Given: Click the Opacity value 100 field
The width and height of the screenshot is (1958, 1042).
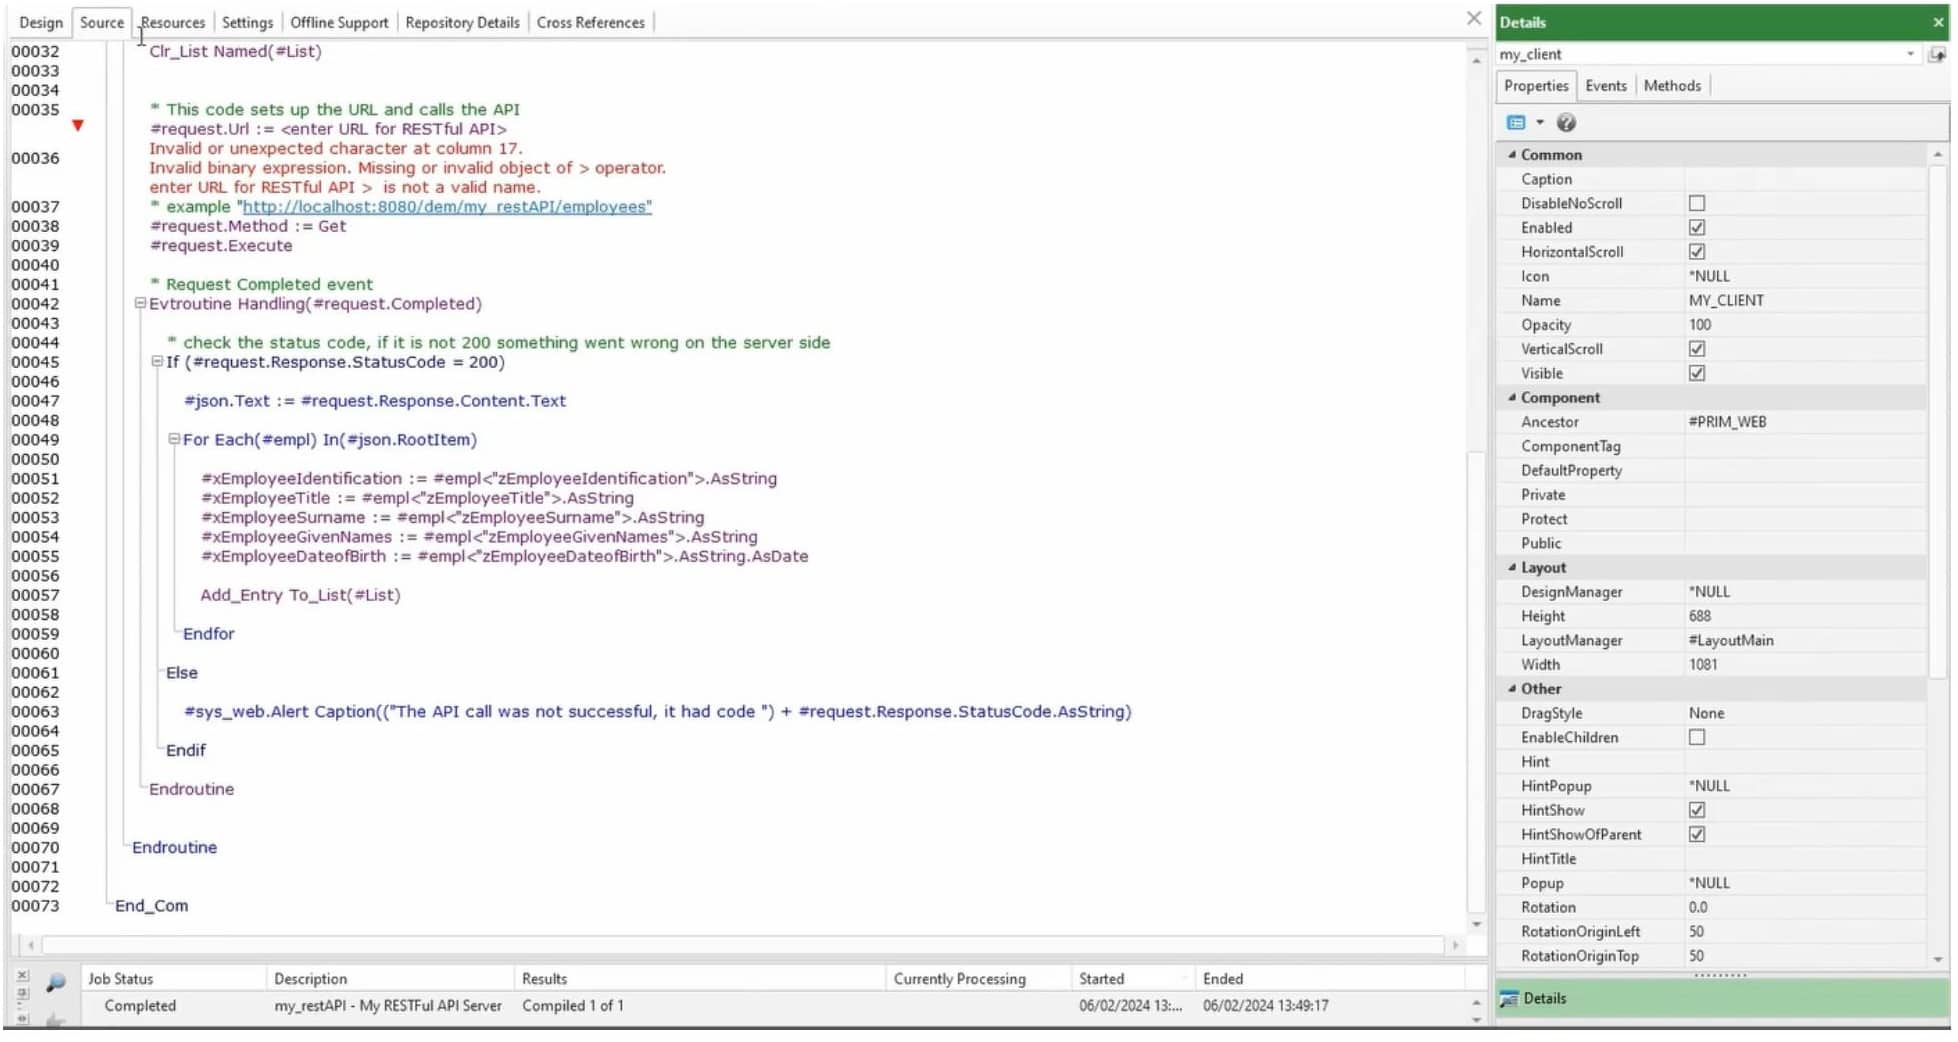Looking at the screenshot, I should (x=1805, y=324).
